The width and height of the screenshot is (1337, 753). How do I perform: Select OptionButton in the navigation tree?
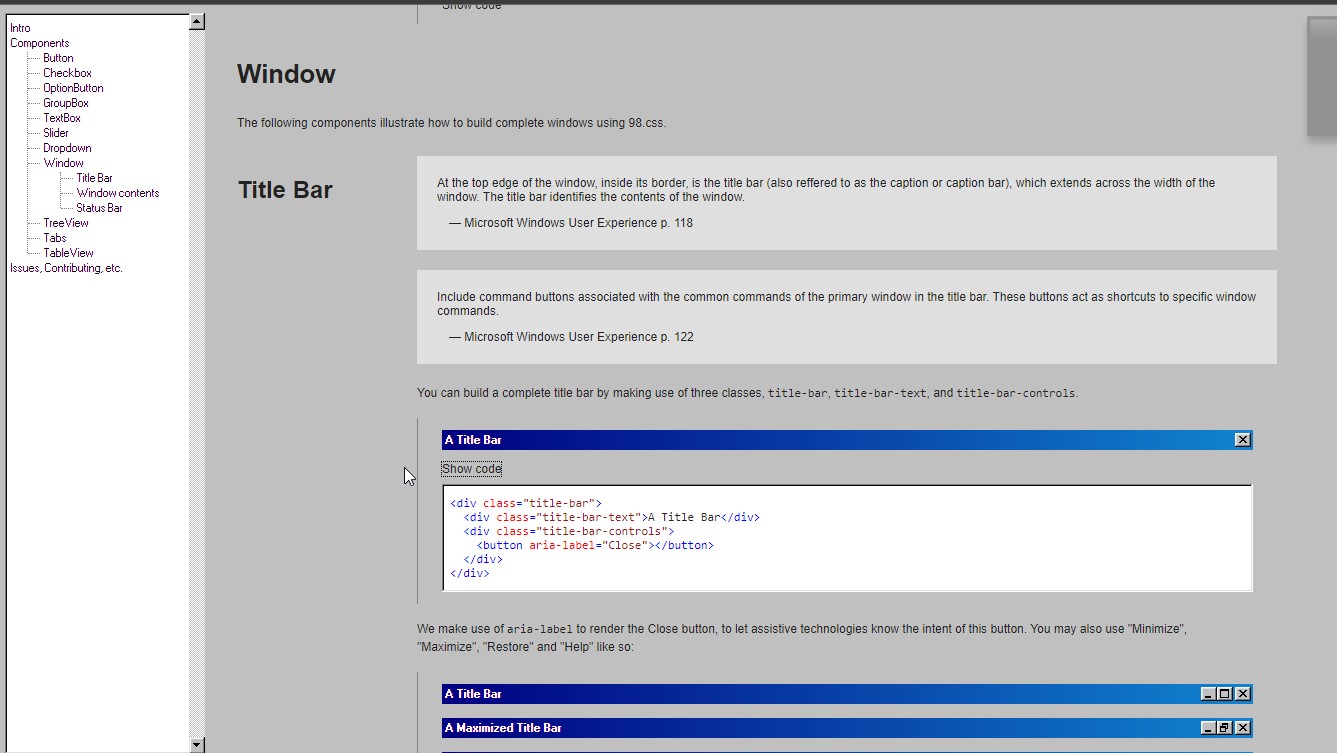(x=73, y=88)
